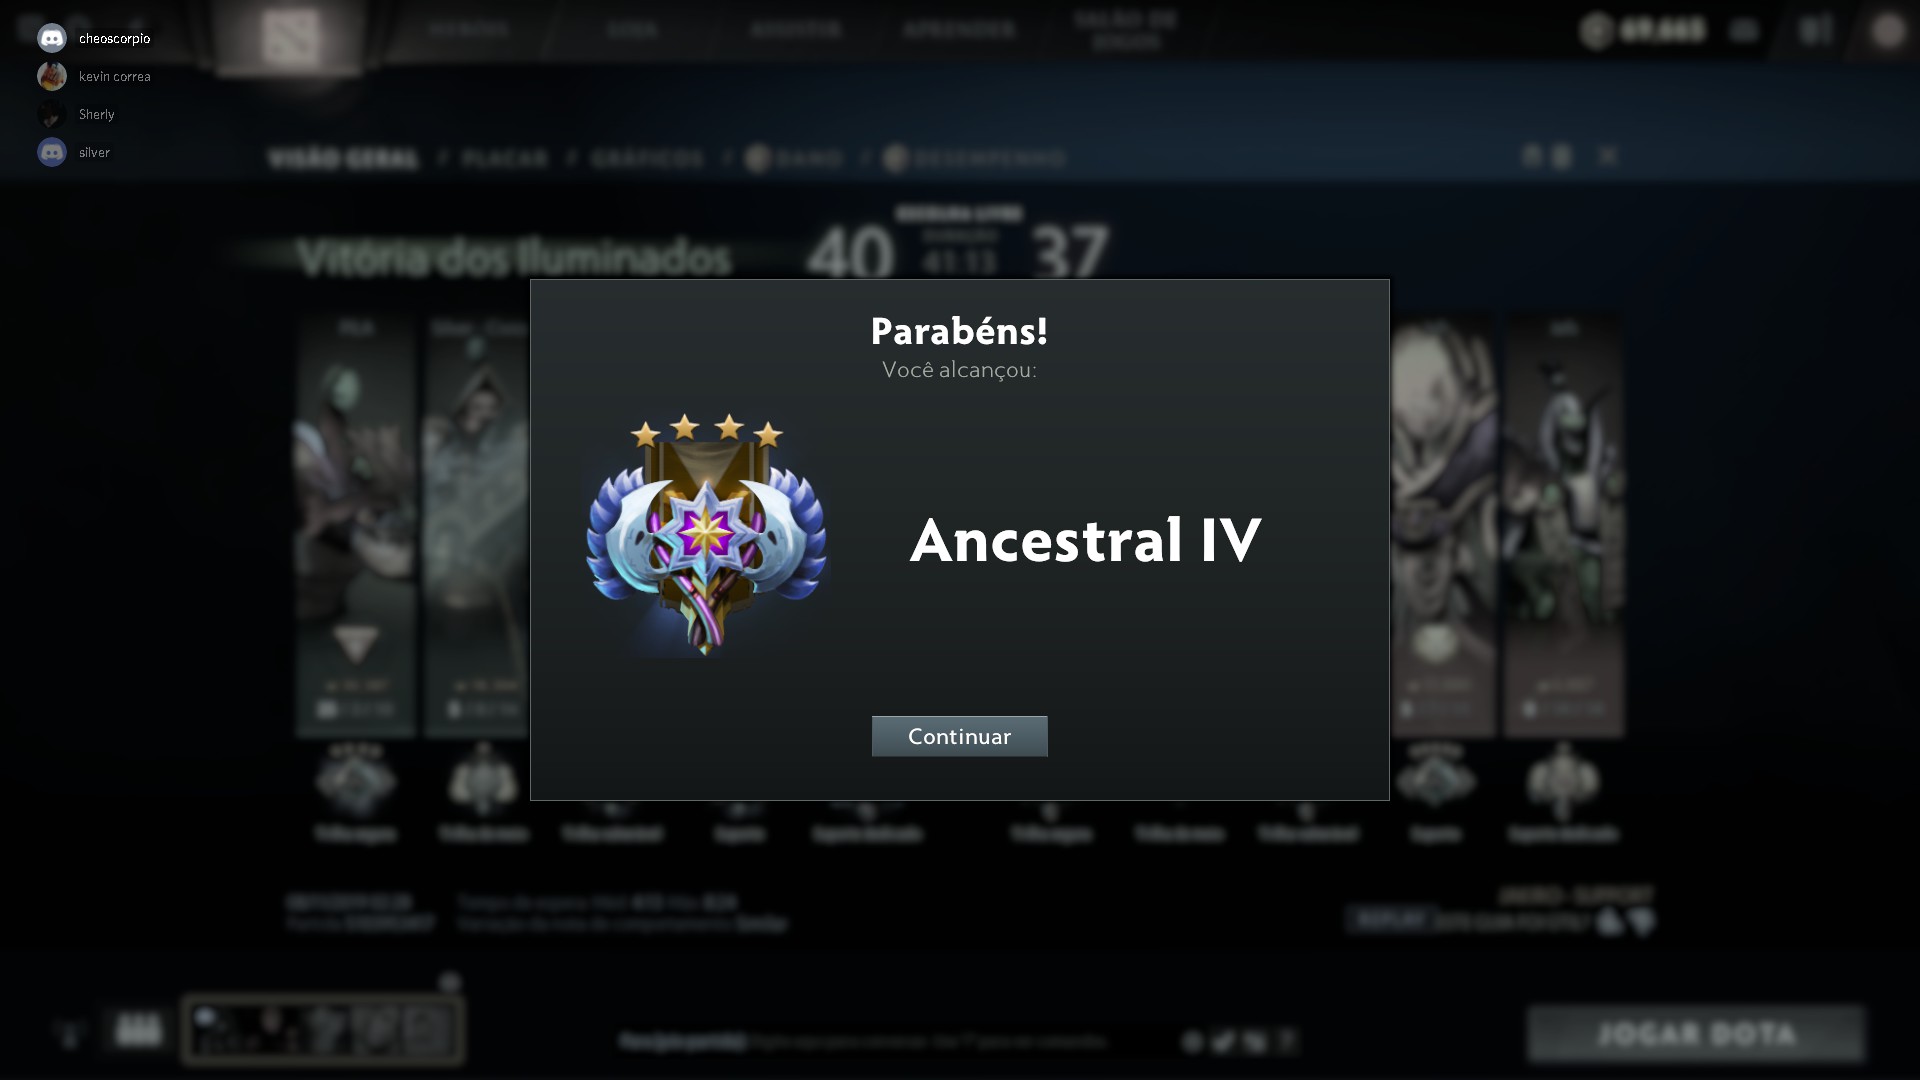Open the Heróis menu
Screen dimensions: 1920x1080
click(x=470, y=30)
